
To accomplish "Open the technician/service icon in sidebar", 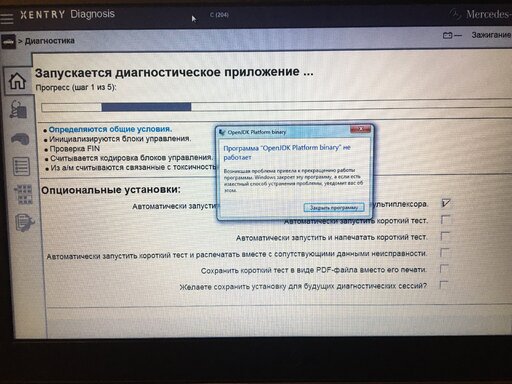I will (x=18, y=109).
